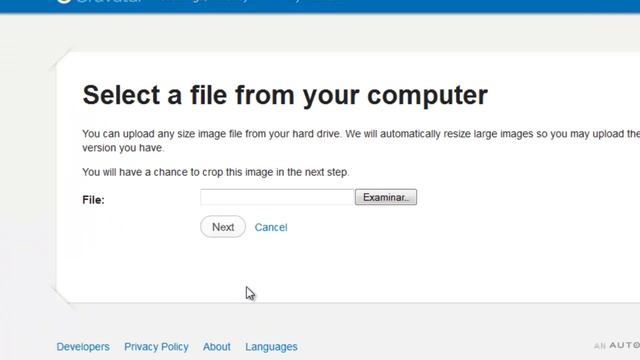The image size is (640, 360).
Task: Click the text 'You will have a chance to crop'
Action: (154, 172)
